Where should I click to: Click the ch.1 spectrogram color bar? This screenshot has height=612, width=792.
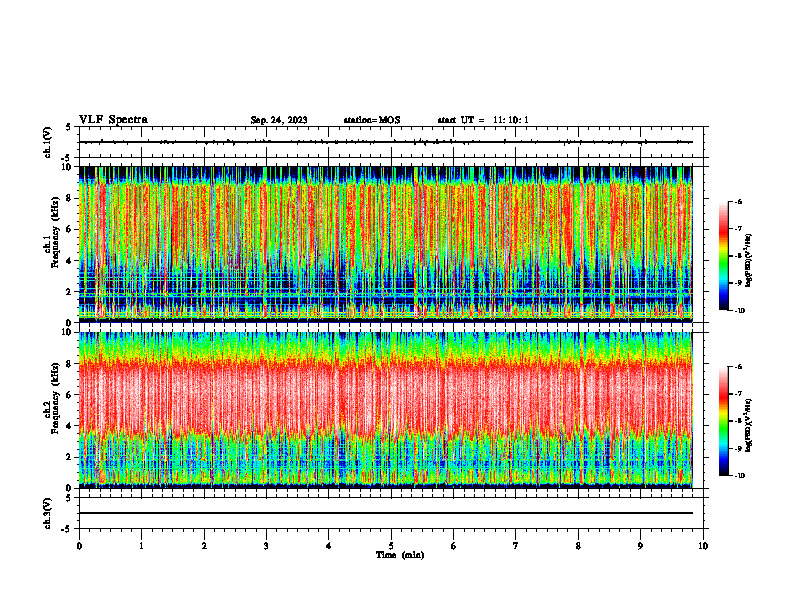tap(723, 256)
